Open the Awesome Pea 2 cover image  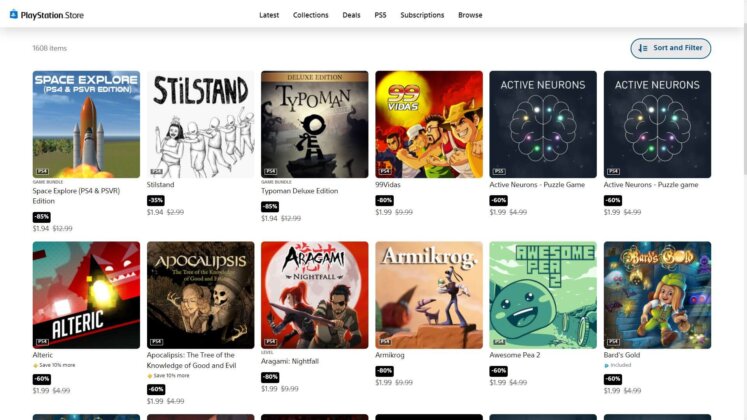(x=543, y=295)
